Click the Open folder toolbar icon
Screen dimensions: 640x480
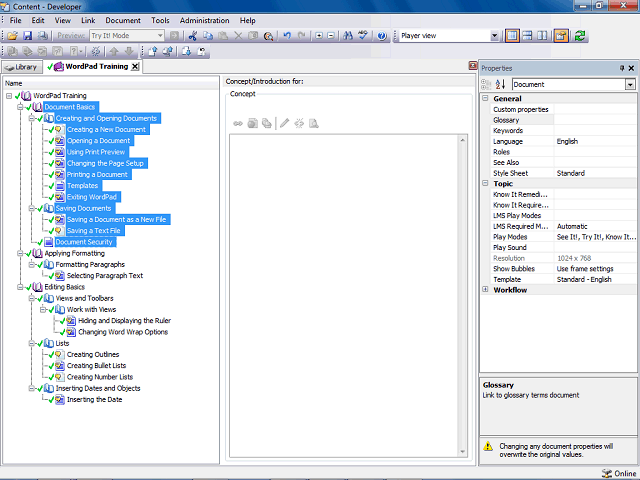coord(12,36)
